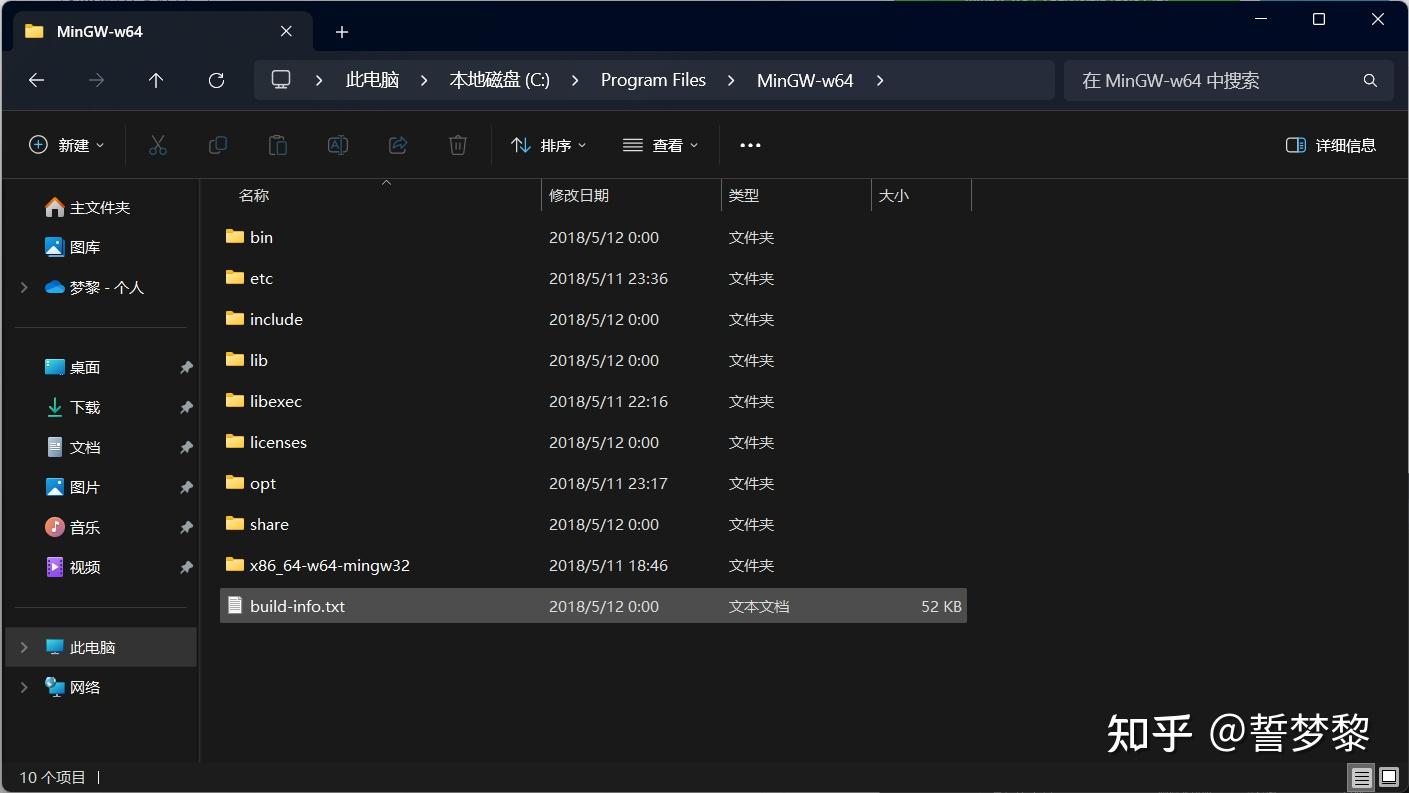Switch to large icons view icon
Viewport: 1409px width, 793px height.
pyautogui.click(x=1389, y=777)
